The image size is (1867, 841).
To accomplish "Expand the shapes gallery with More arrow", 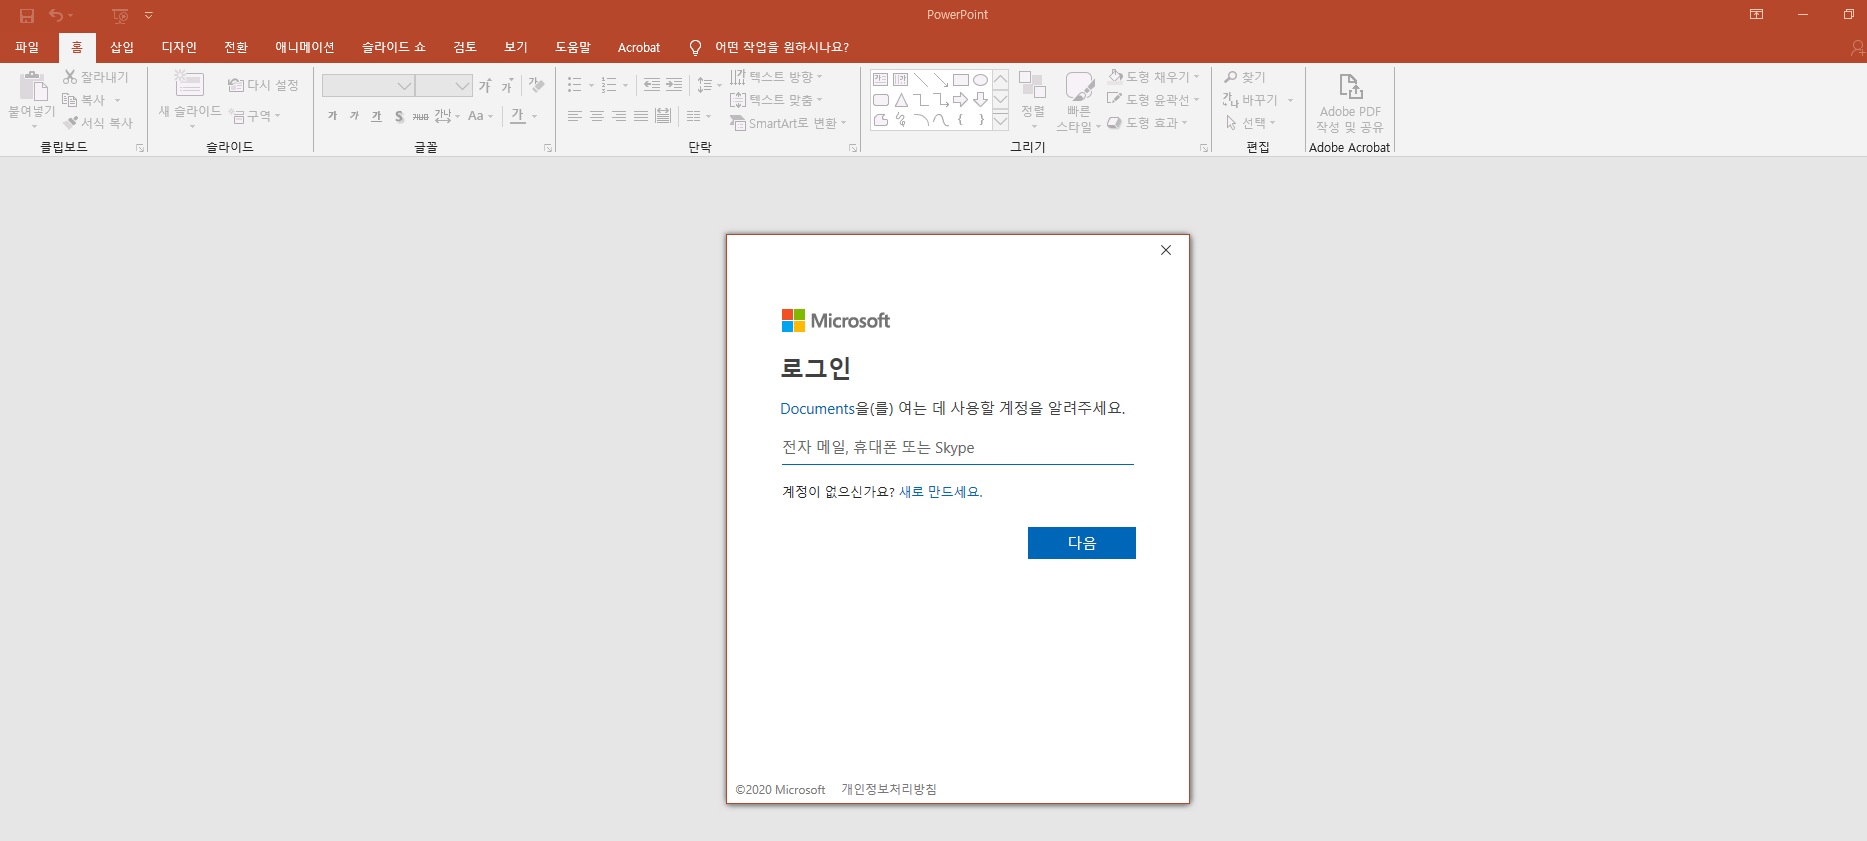I will (1001, 121).
